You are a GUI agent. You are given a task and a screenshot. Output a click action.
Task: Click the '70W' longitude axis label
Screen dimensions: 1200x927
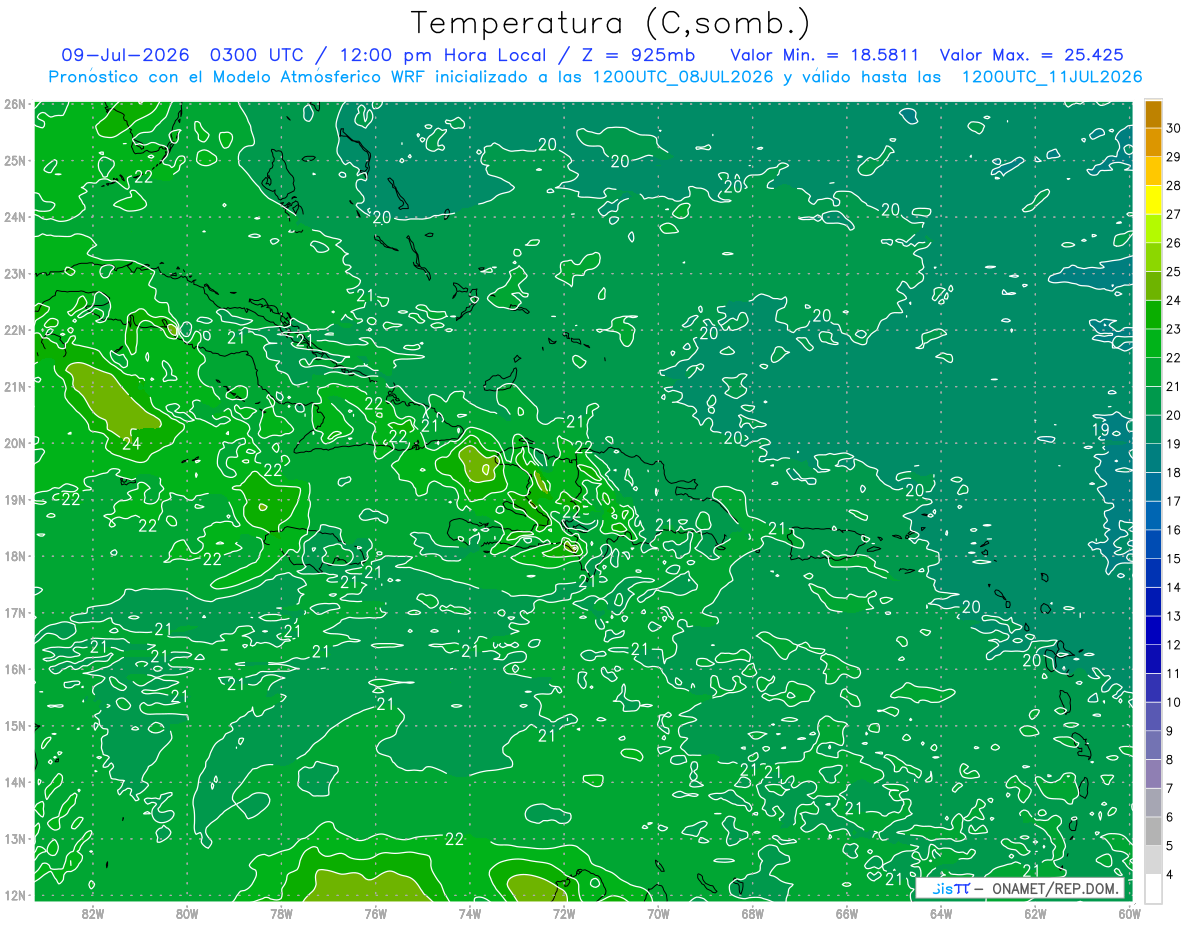coord(658,914)
